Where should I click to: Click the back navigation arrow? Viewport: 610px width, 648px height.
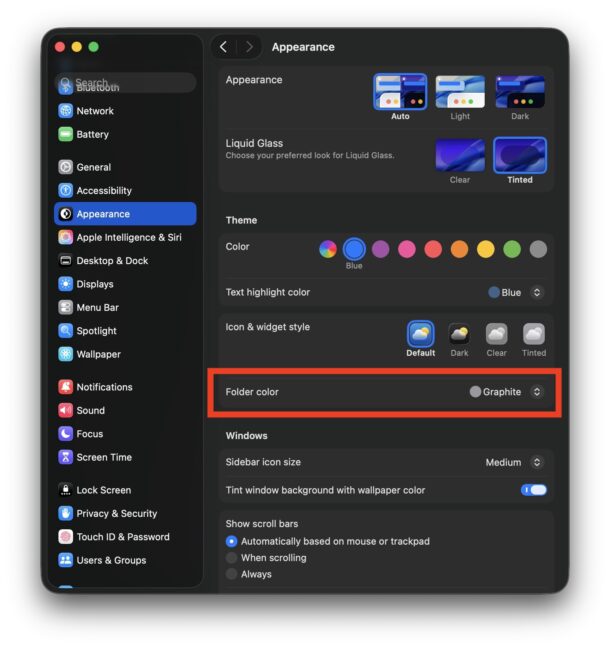(223, 47)
